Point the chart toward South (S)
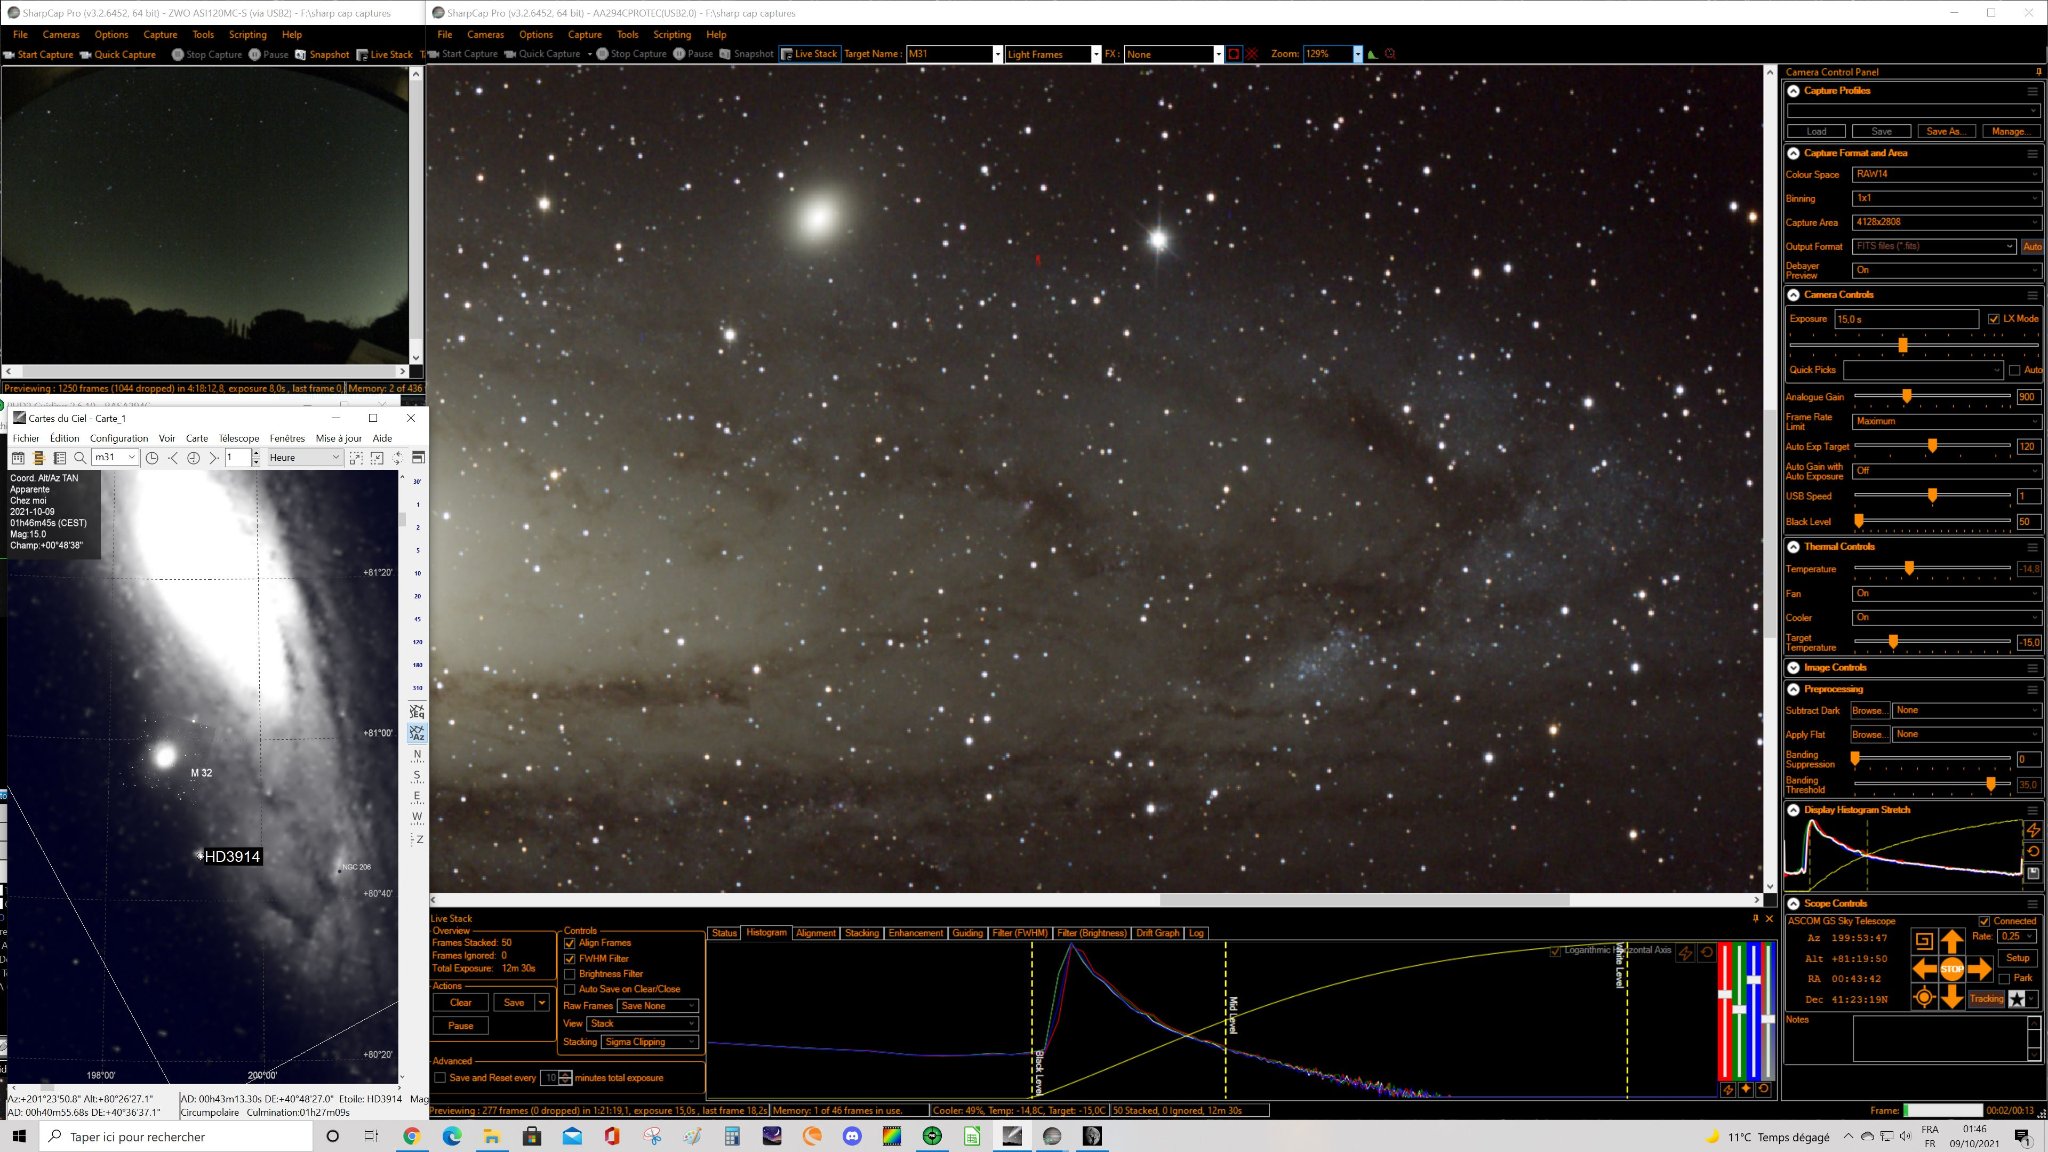 coord(417,776)
